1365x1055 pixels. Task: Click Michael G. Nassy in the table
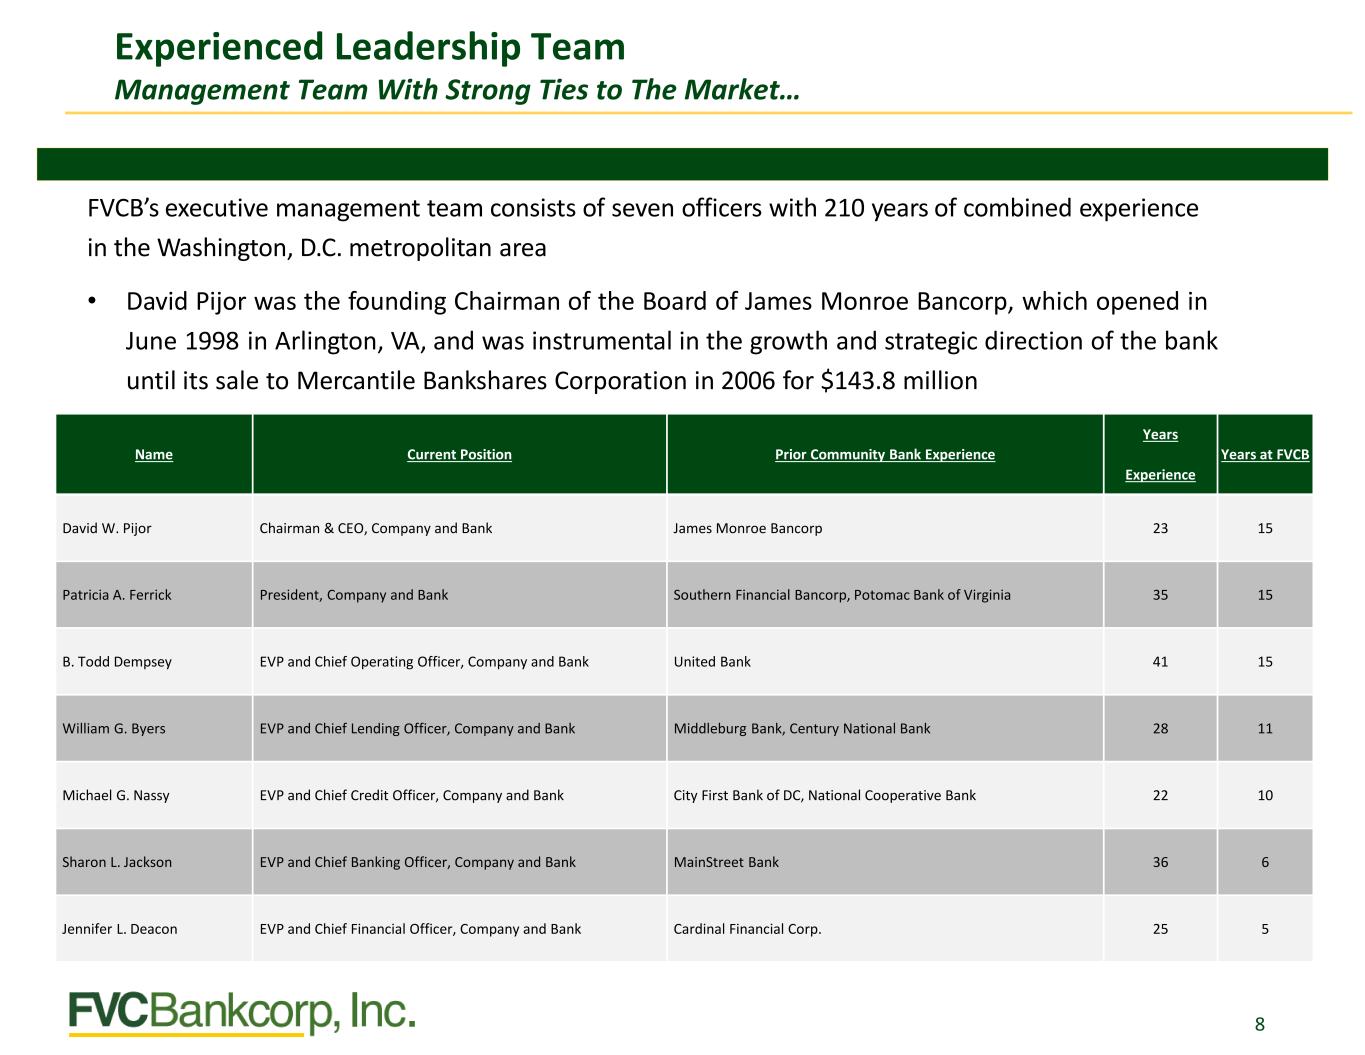pyautogui.click(x=154, y=795)
